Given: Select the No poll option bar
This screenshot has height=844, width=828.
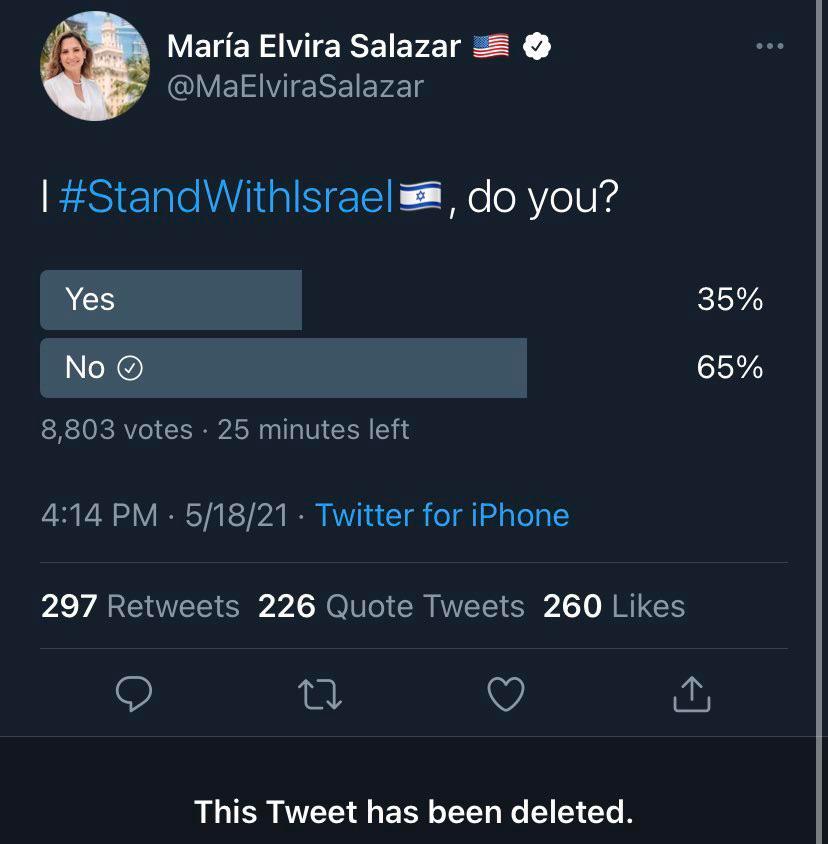Looking at the screenshot, I should (x=283, y=368).
